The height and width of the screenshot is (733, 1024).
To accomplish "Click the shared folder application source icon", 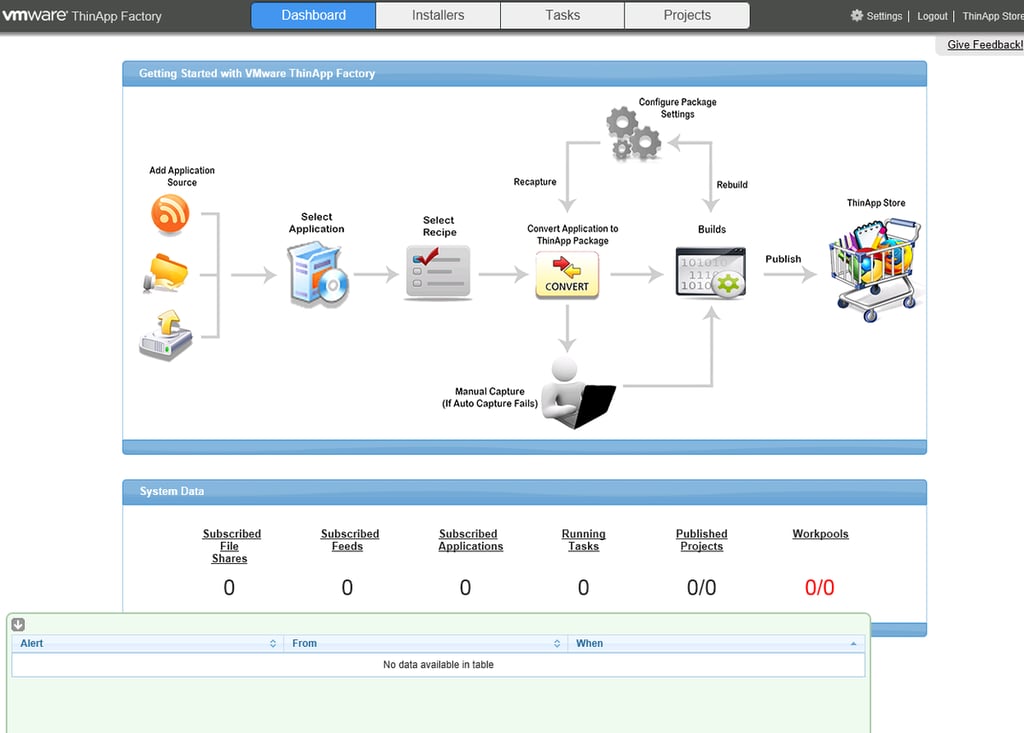I will (x=166, y=273).
